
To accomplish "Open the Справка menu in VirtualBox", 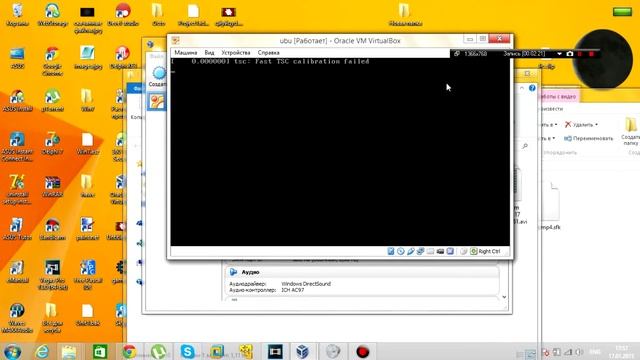I will [269, 53].
